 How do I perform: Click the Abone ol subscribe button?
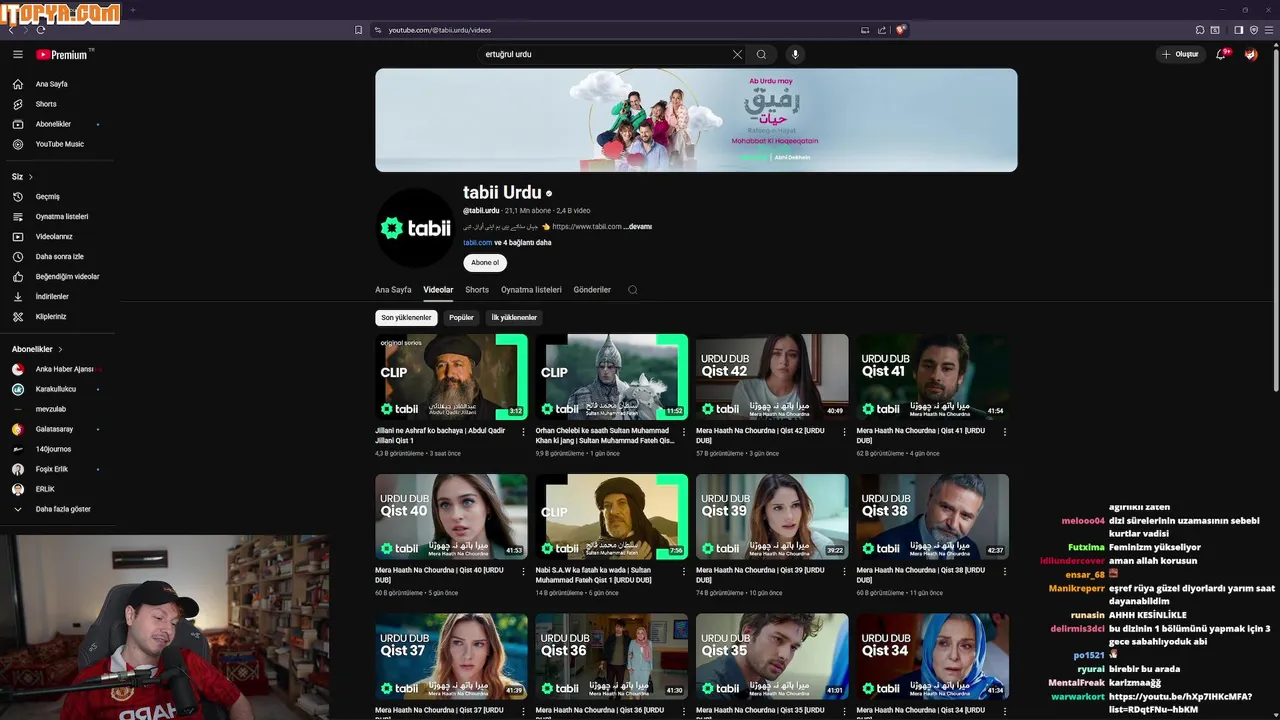coord(485,263)
